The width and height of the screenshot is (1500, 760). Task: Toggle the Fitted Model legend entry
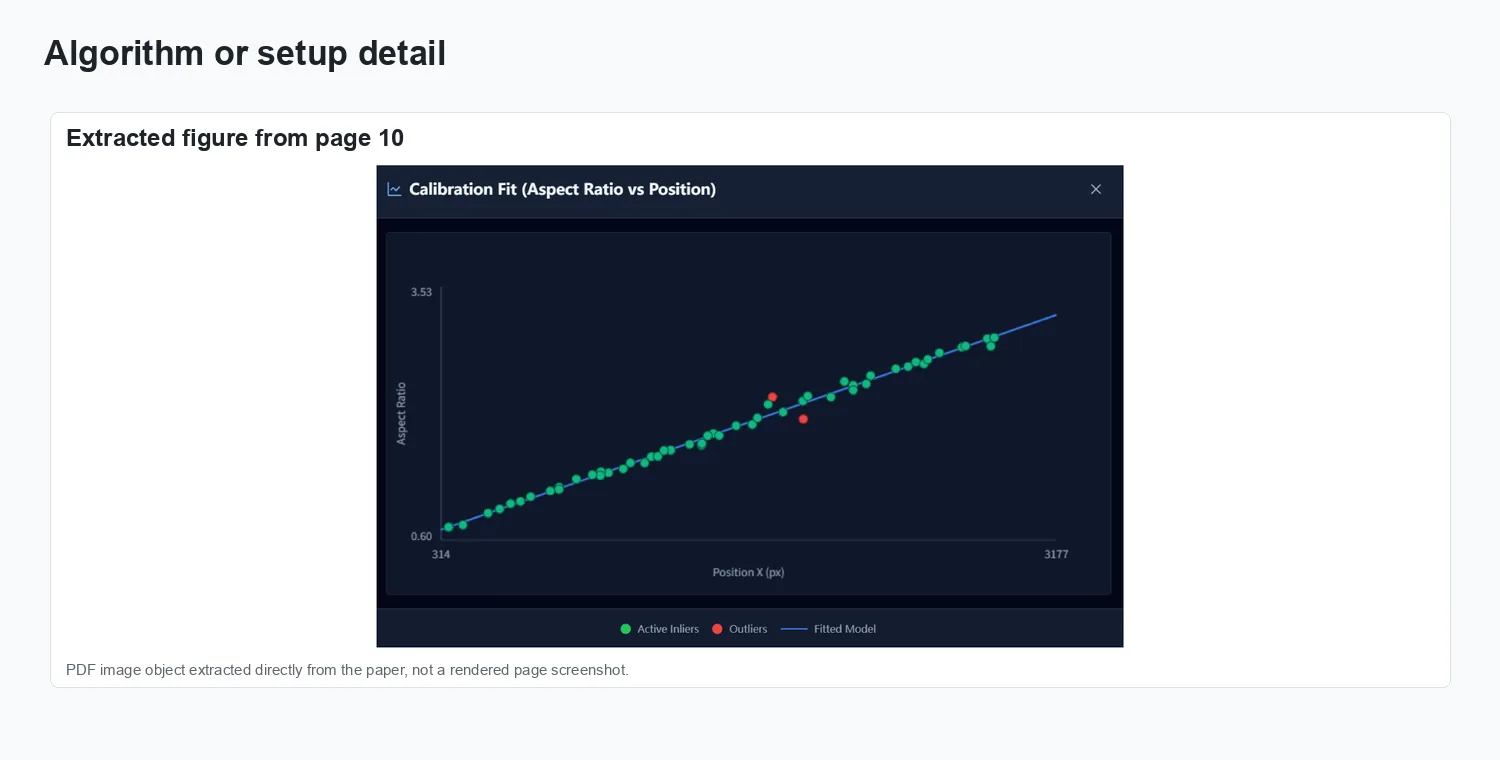pos(828,629)
